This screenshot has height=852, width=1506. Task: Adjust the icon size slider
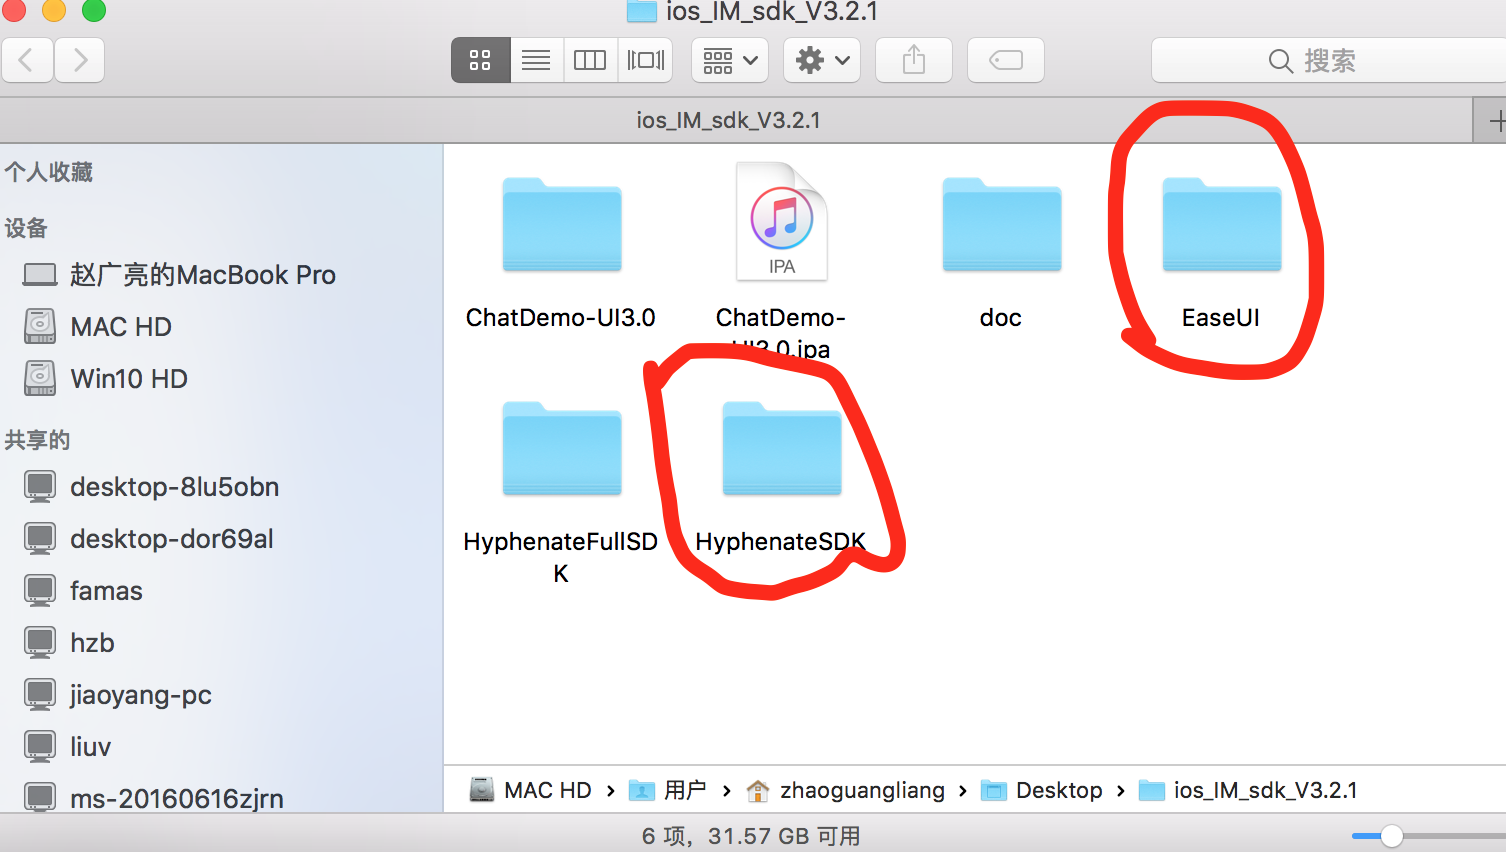pyautogui.click(x=1391, y=836)
